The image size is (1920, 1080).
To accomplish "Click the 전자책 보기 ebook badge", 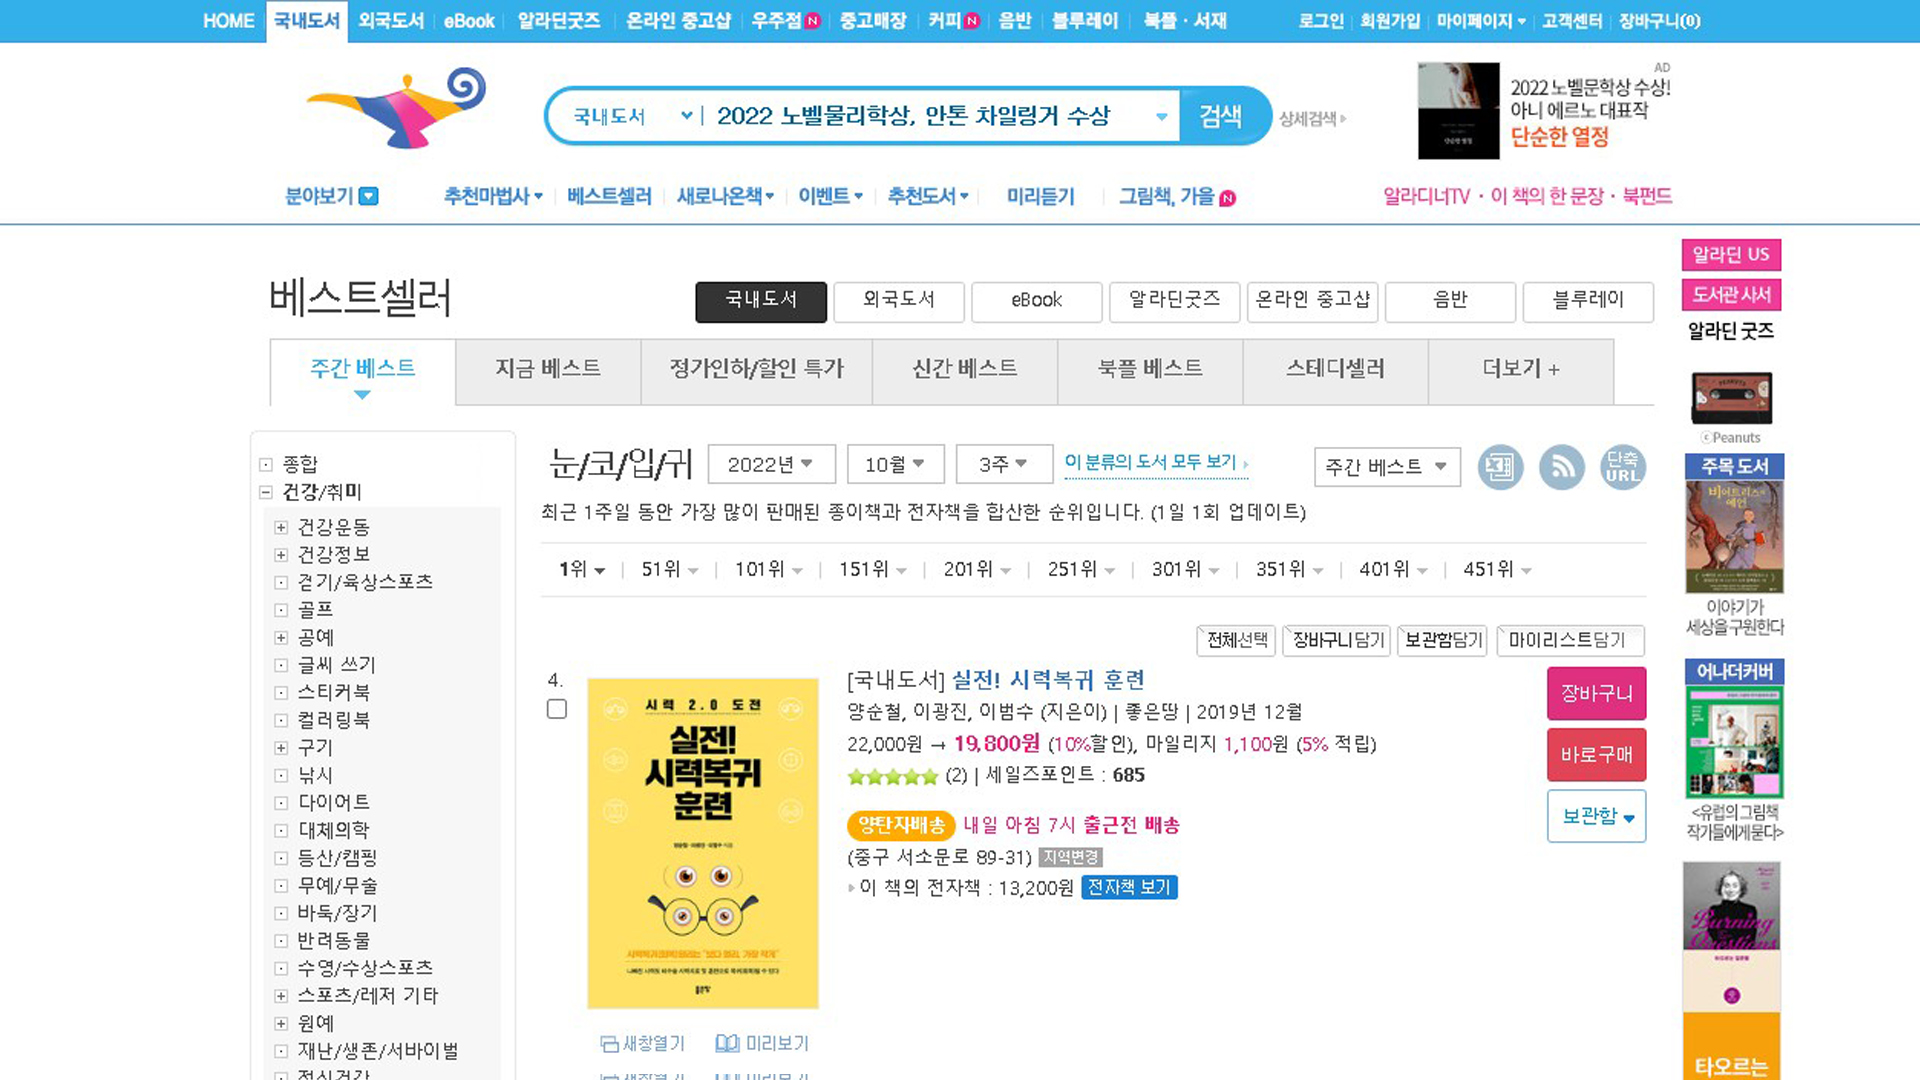I will tap(1129, 887).
